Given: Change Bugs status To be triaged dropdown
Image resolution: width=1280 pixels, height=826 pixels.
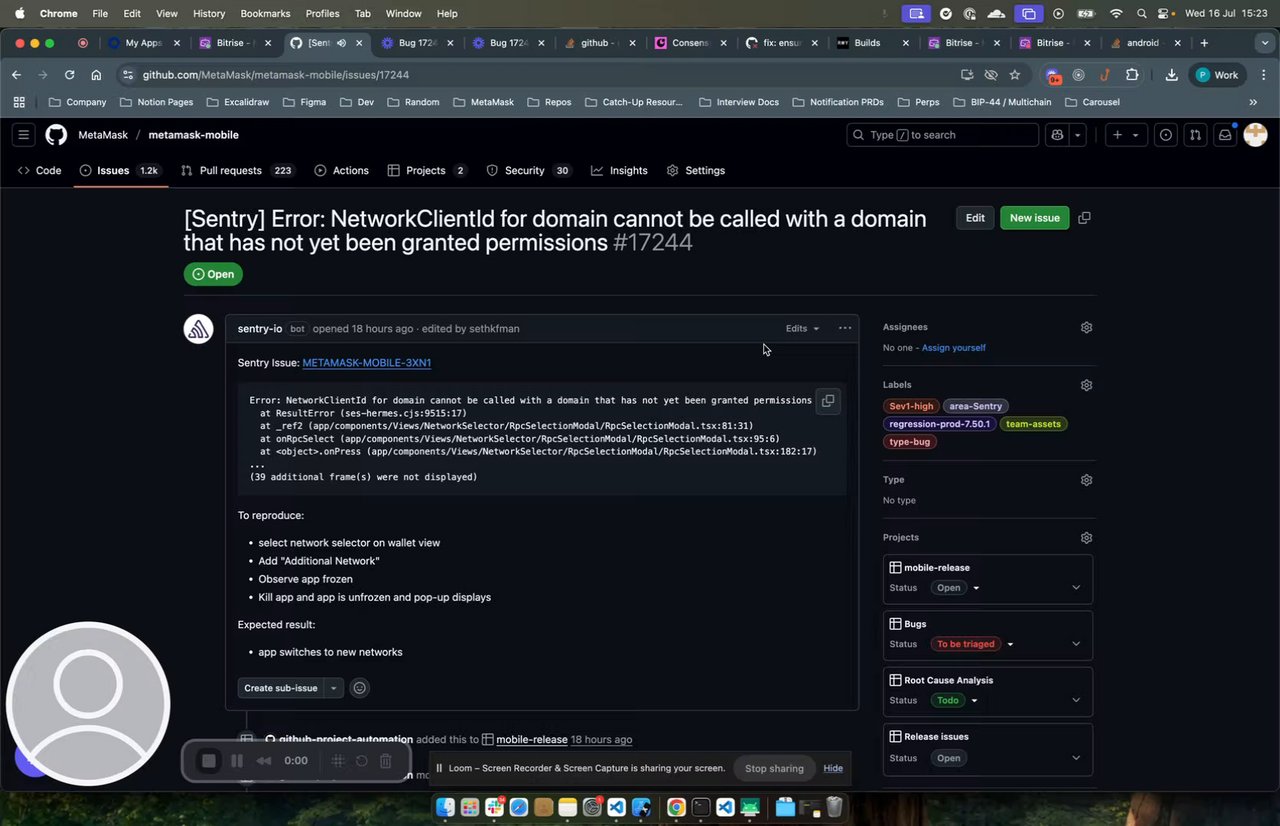Looking at the screenshot, I should tap(973, 644).
